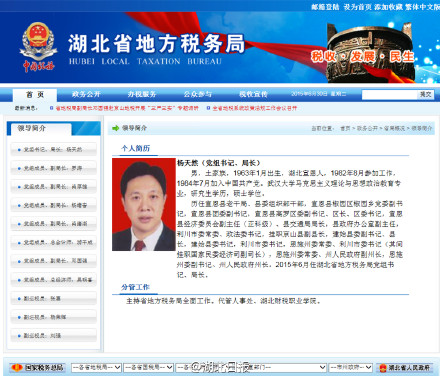
Task: Expand the wide third footer dropdown
Action: [x=251, y=367]
